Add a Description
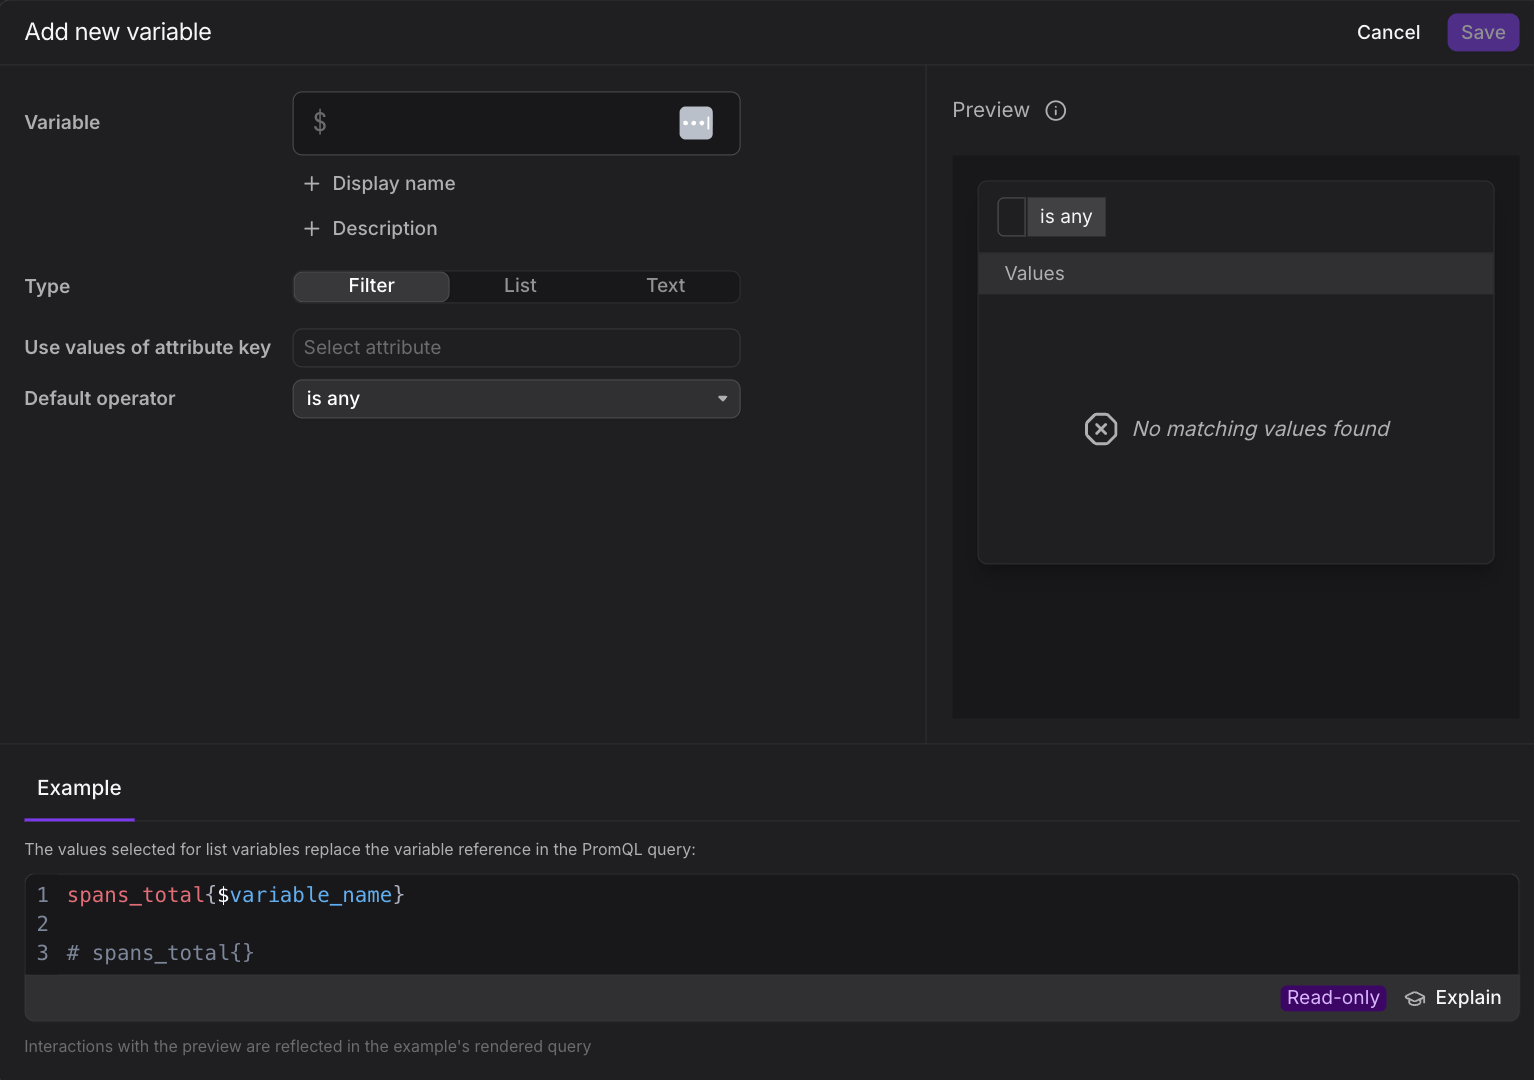Screen dimensions: 1534x1080 (371, 229)
